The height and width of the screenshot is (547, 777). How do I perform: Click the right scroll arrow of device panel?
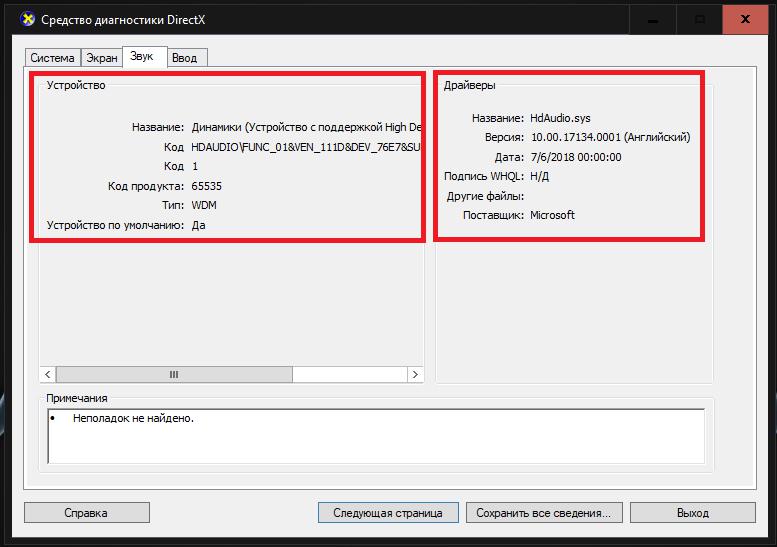point(415,375)
